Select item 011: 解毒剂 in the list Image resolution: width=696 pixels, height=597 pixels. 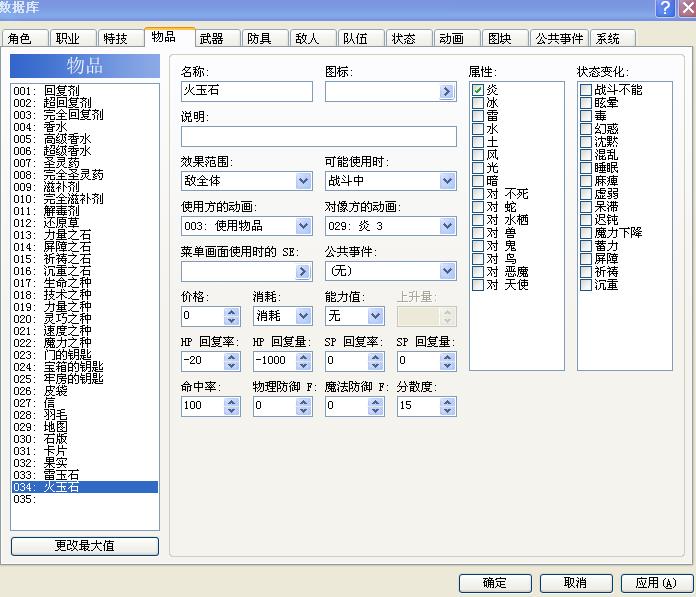point(85,211)
